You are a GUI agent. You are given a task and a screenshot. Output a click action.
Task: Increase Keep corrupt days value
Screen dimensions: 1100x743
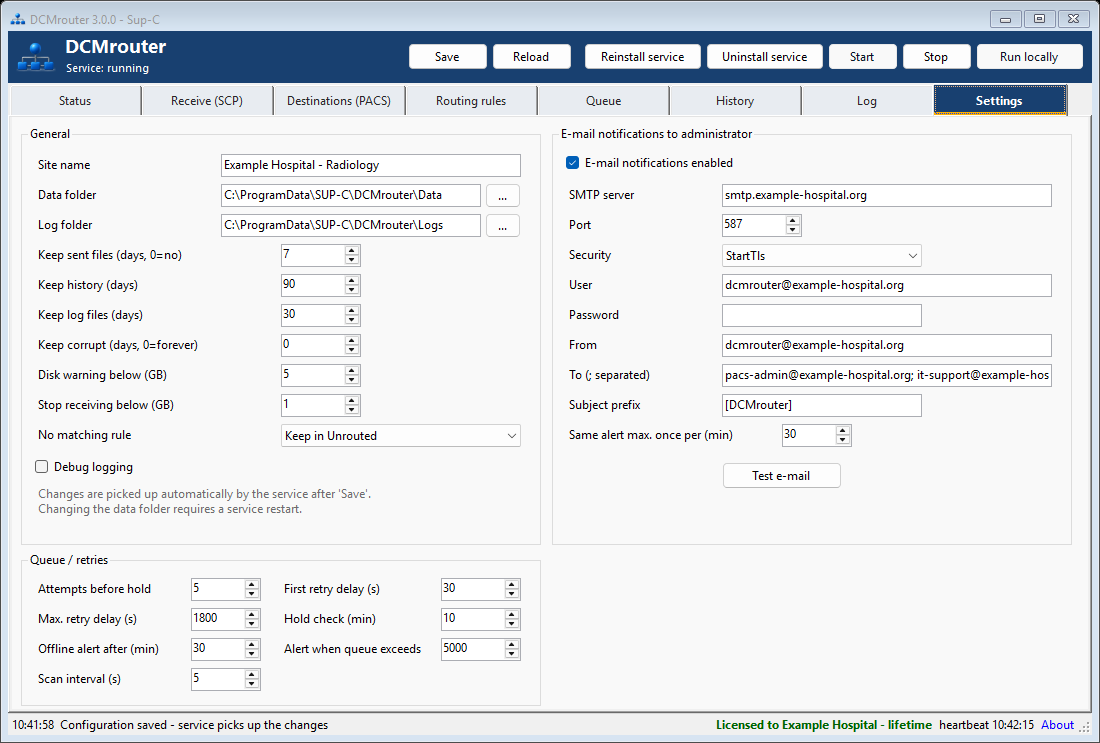352,340
